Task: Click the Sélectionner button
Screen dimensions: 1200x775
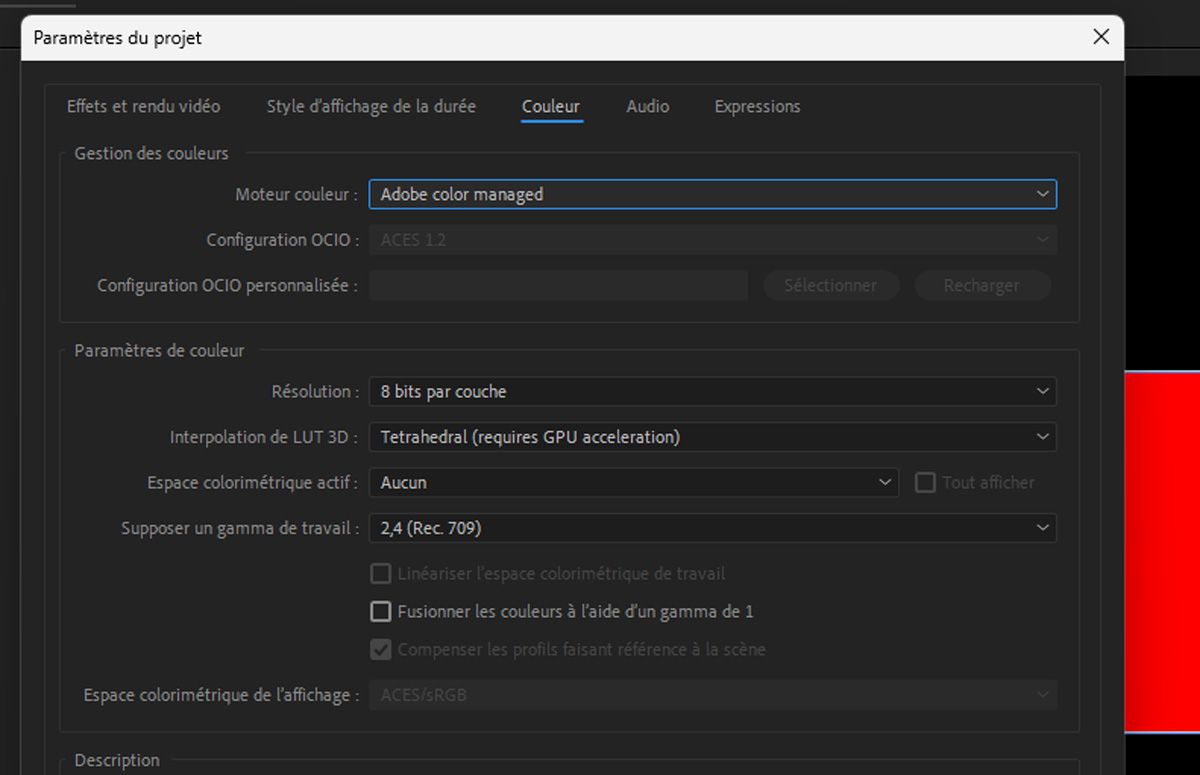Action: click(x=831, y=285)
